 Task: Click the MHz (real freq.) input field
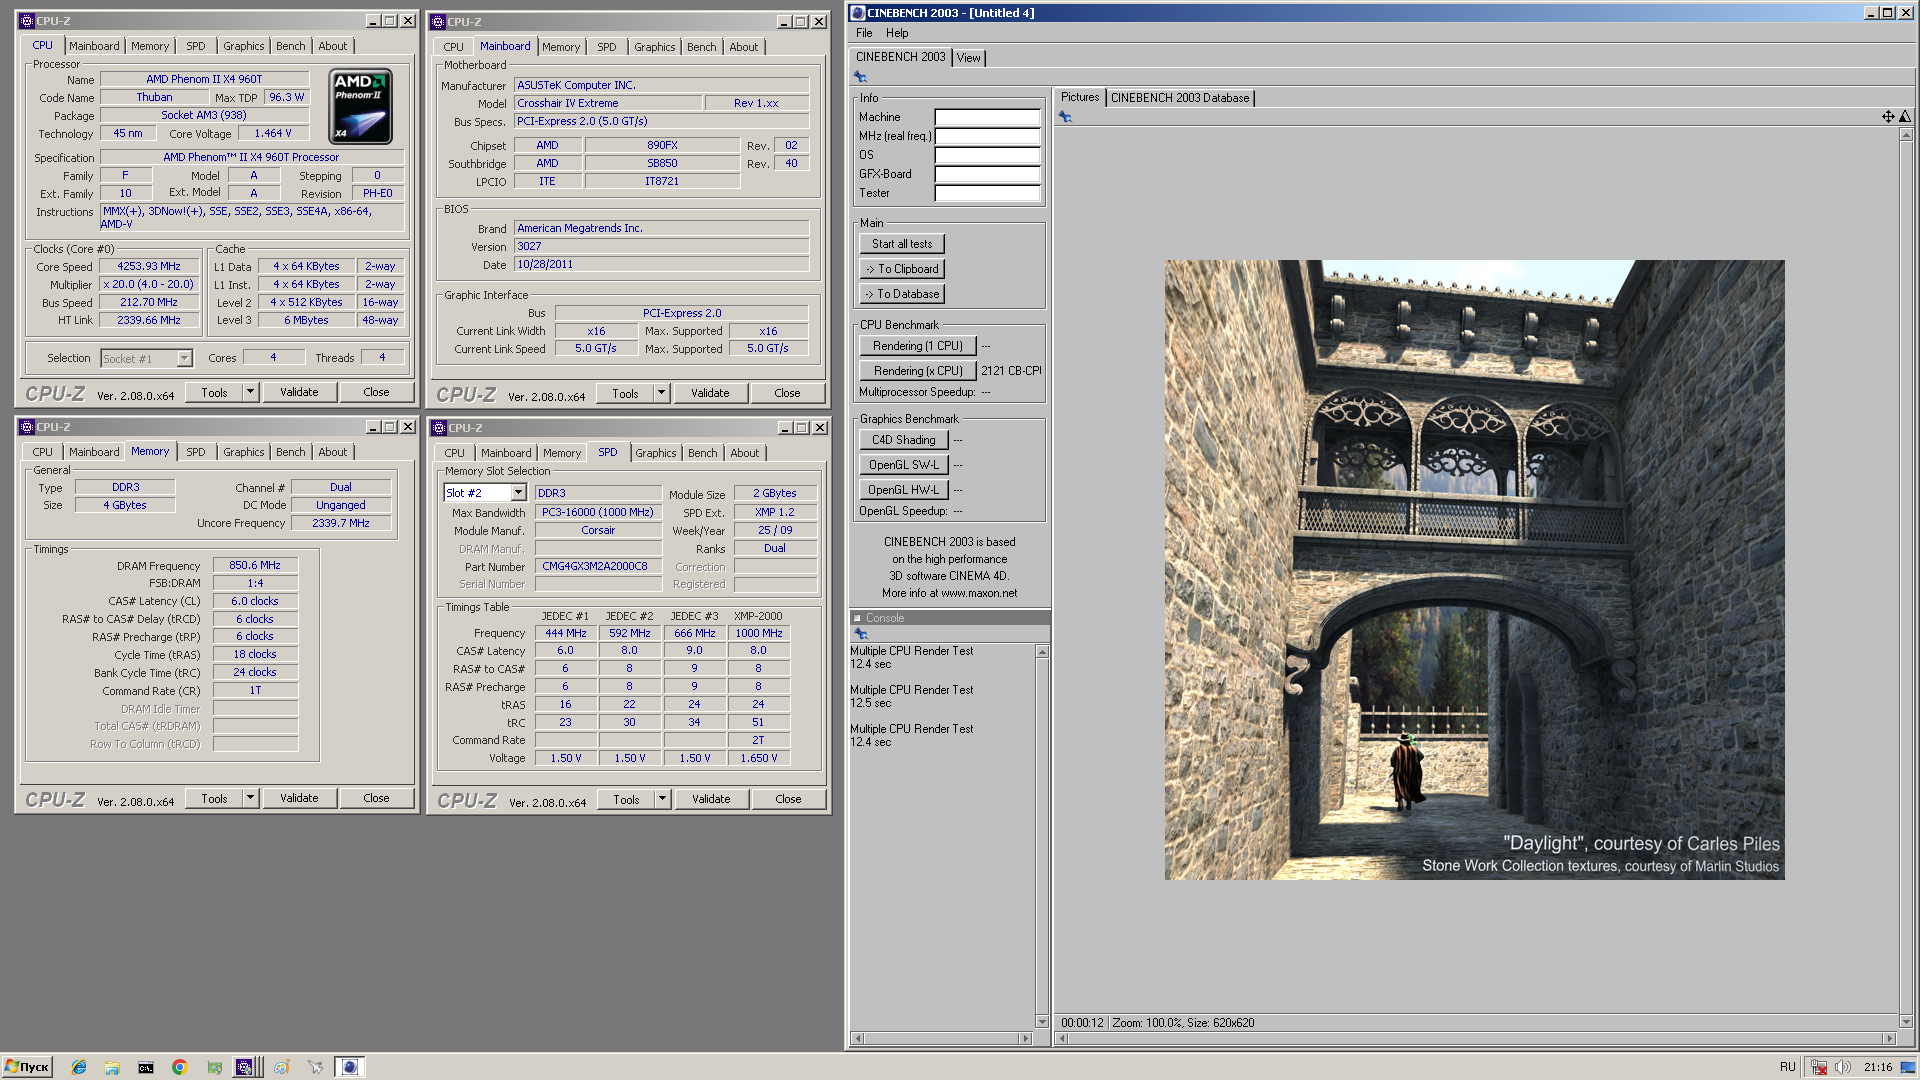(x=987, y=136)
